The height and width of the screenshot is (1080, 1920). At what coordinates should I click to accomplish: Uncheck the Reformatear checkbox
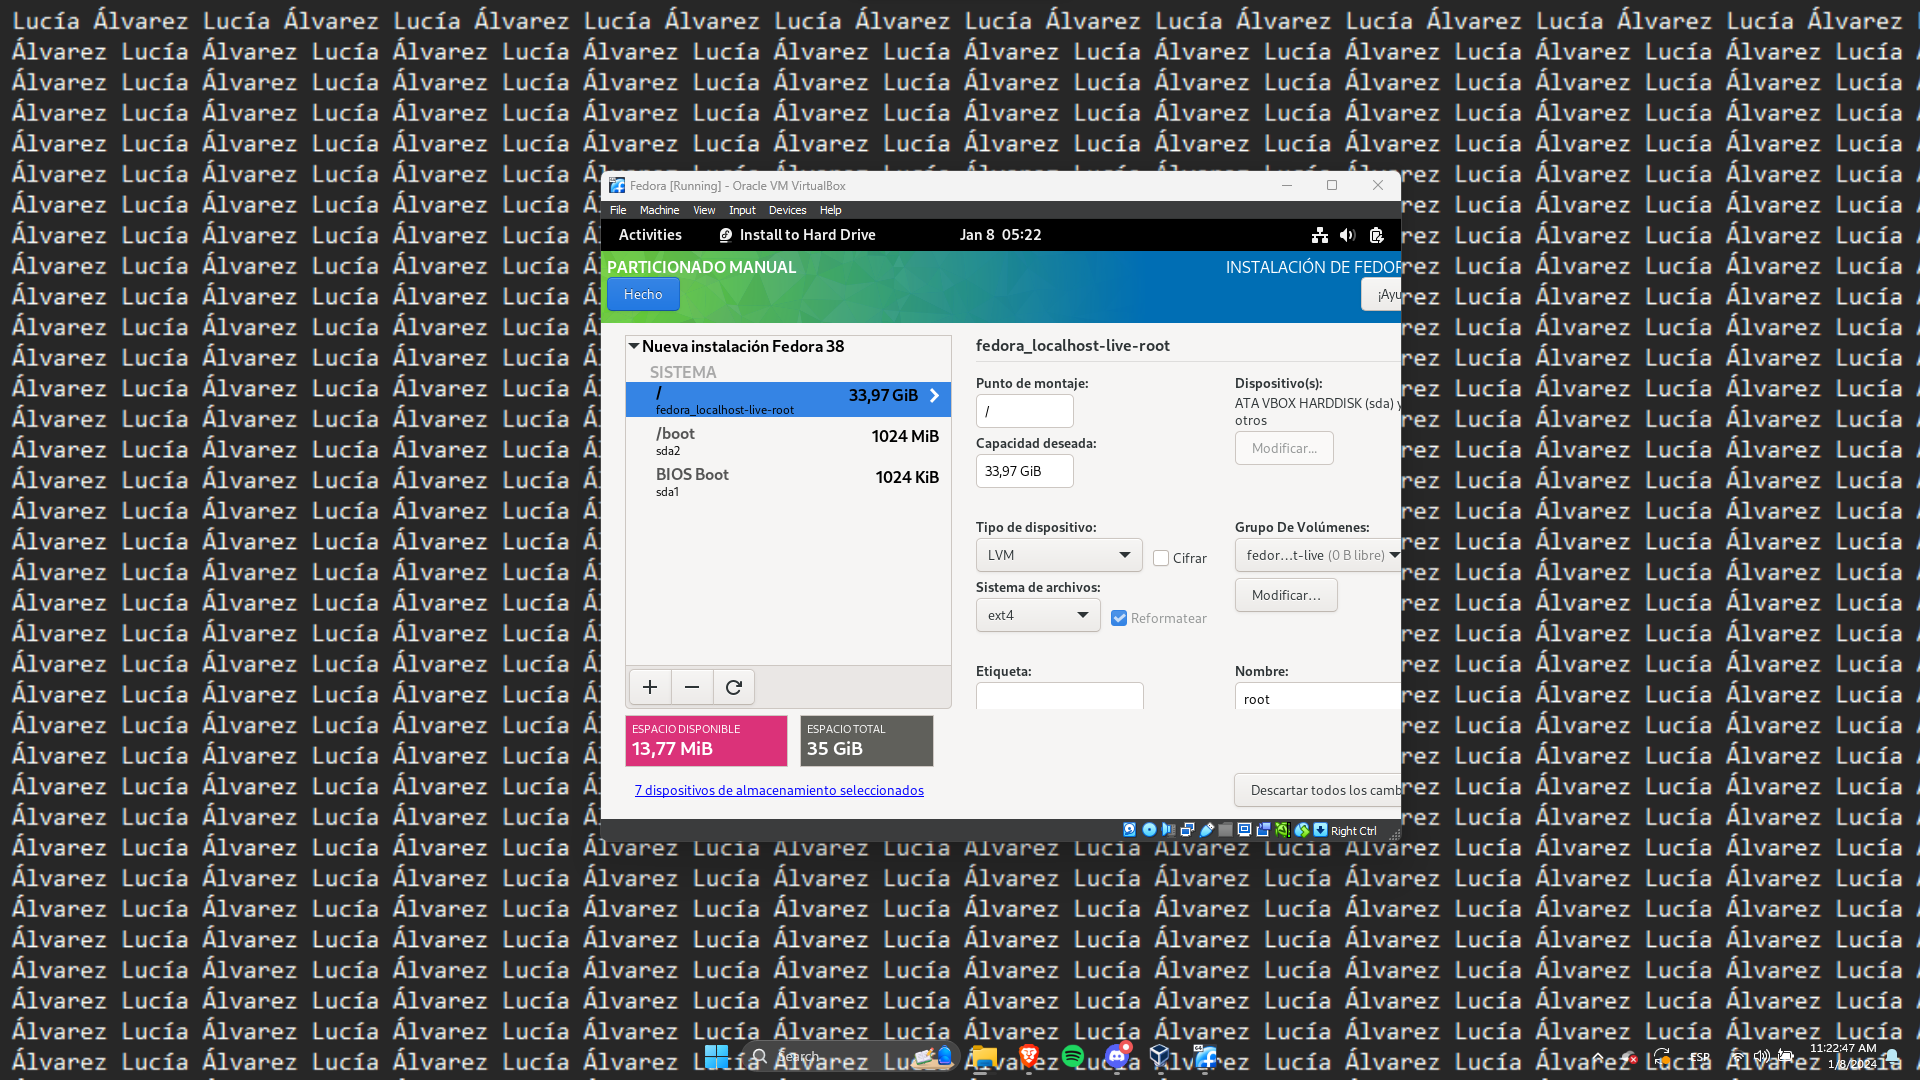[x=1119, y=618]
